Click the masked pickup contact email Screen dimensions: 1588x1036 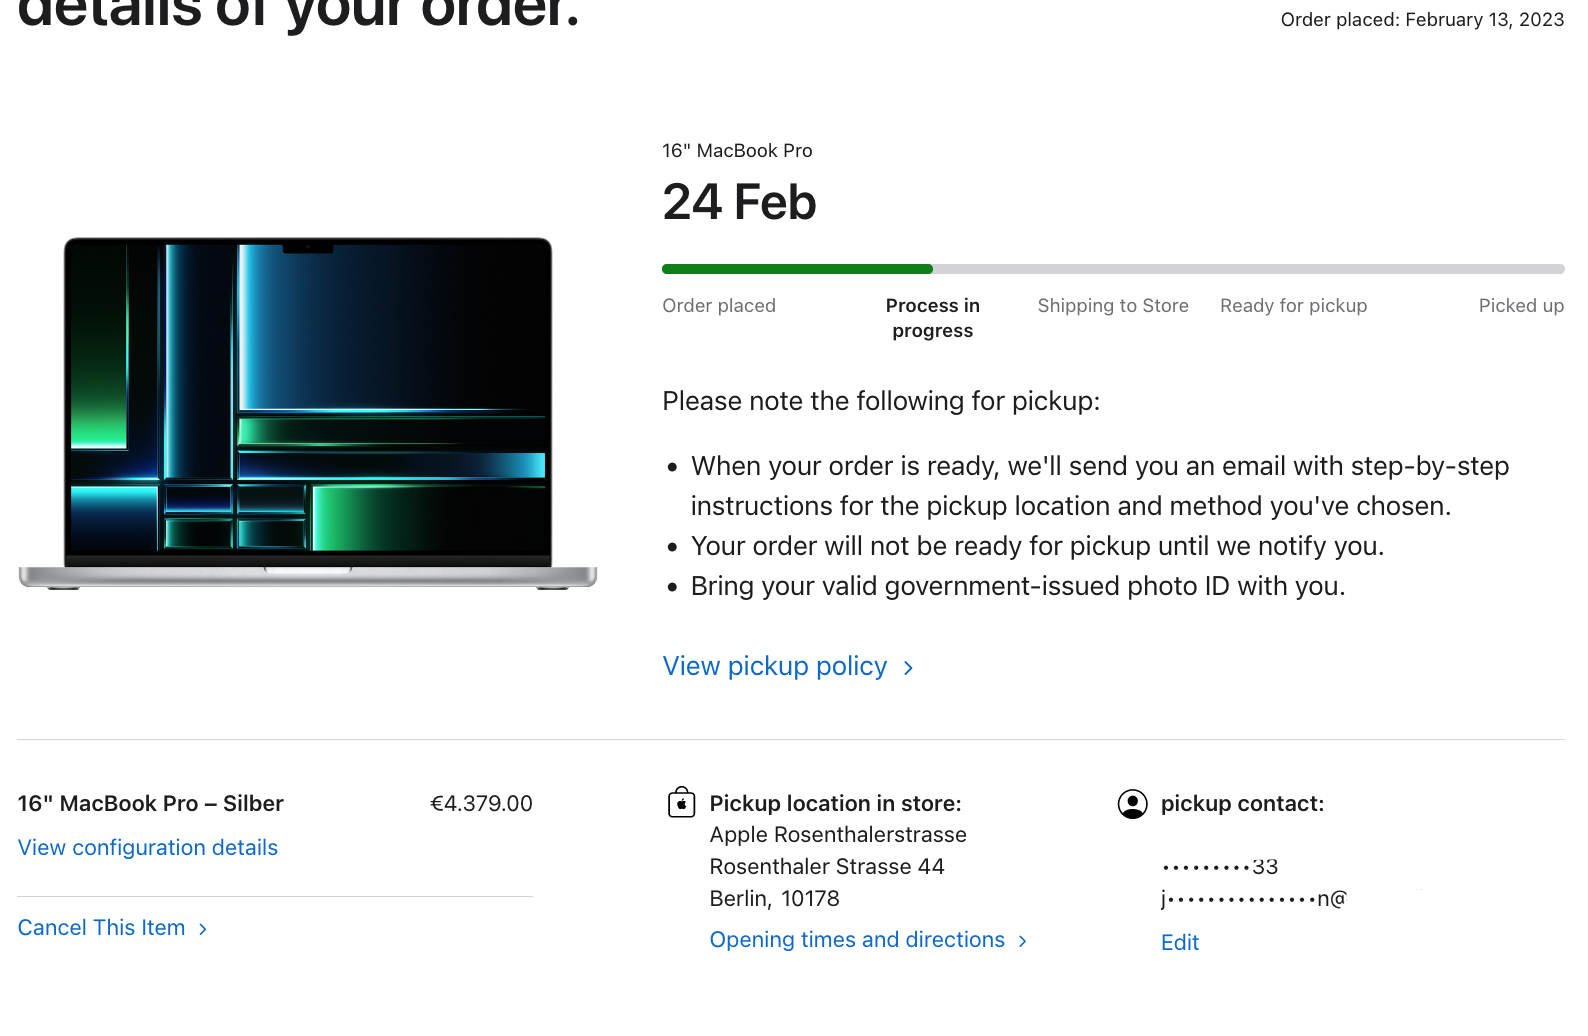point(1254,899)
